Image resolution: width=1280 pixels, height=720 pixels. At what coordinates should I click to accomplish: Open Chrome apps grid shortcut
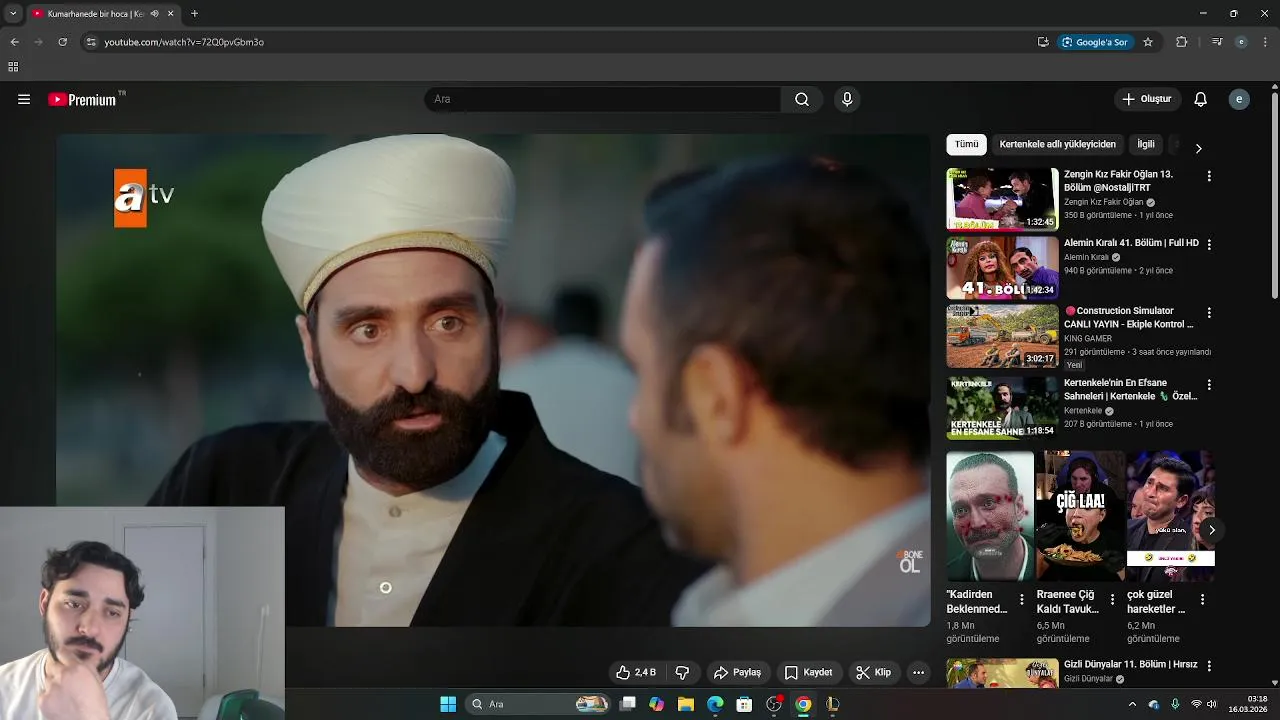click(x=13, y=67)
